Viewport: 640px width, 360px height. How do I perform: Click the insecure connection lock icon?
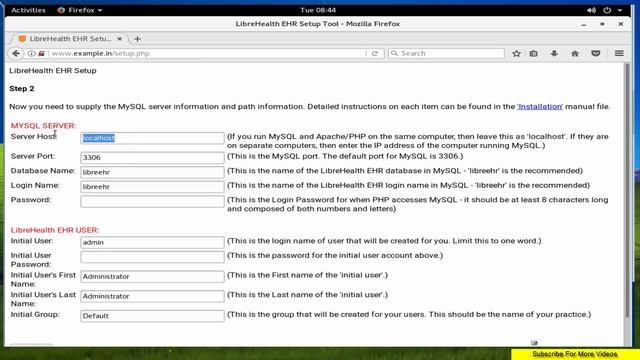pyautogui.click(x=41, y=53)
